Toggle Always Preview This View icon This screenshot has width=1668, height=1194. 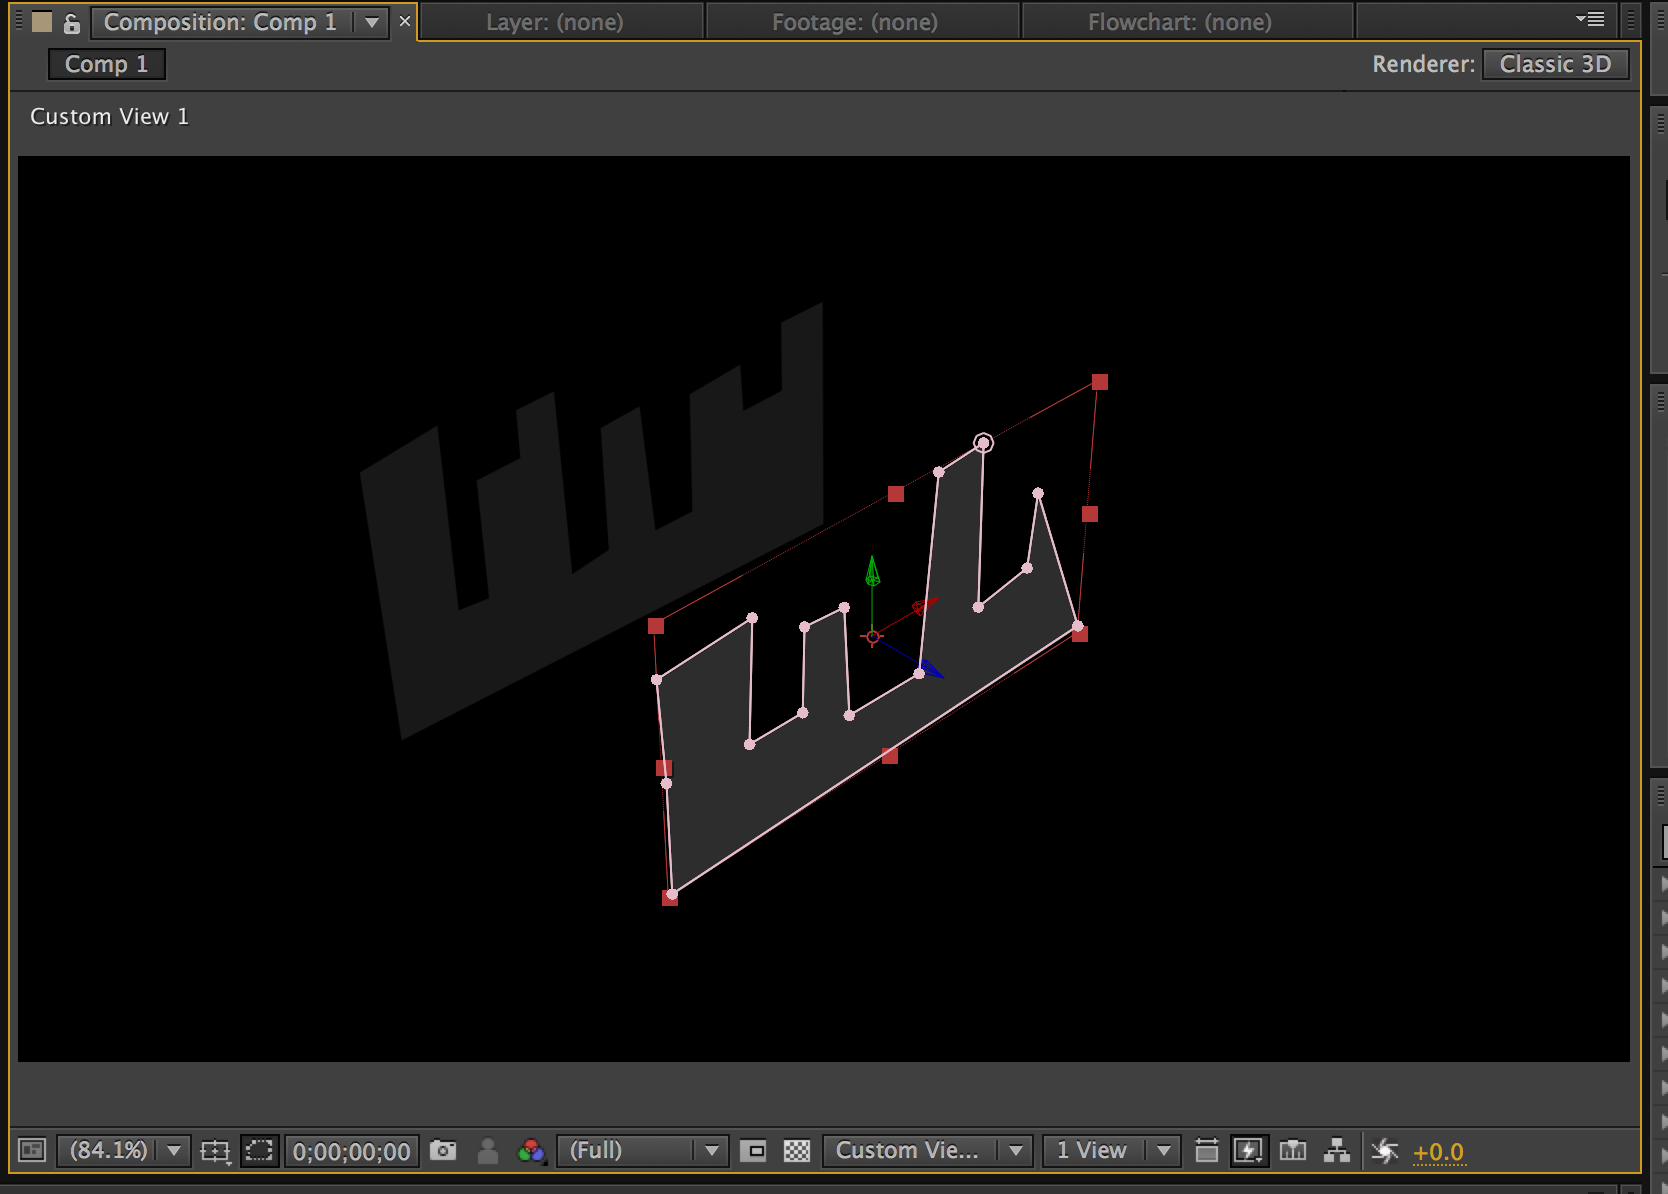tap(32, 1151)
